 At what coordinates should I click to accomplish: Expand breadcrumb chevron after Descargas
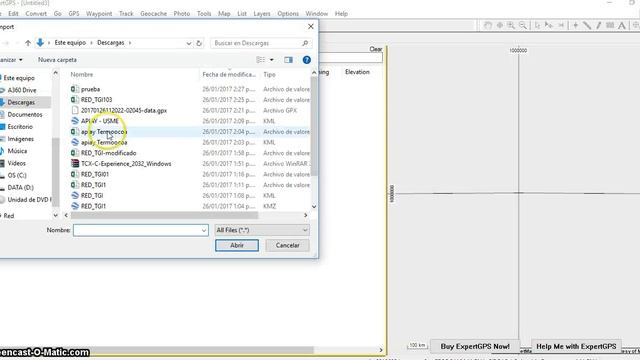point(130,42)
